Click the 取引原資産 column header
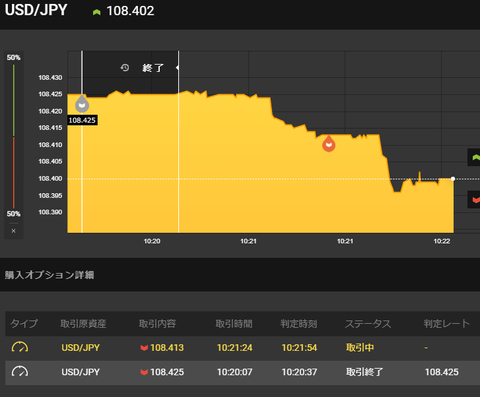 [x=83, y=323]
